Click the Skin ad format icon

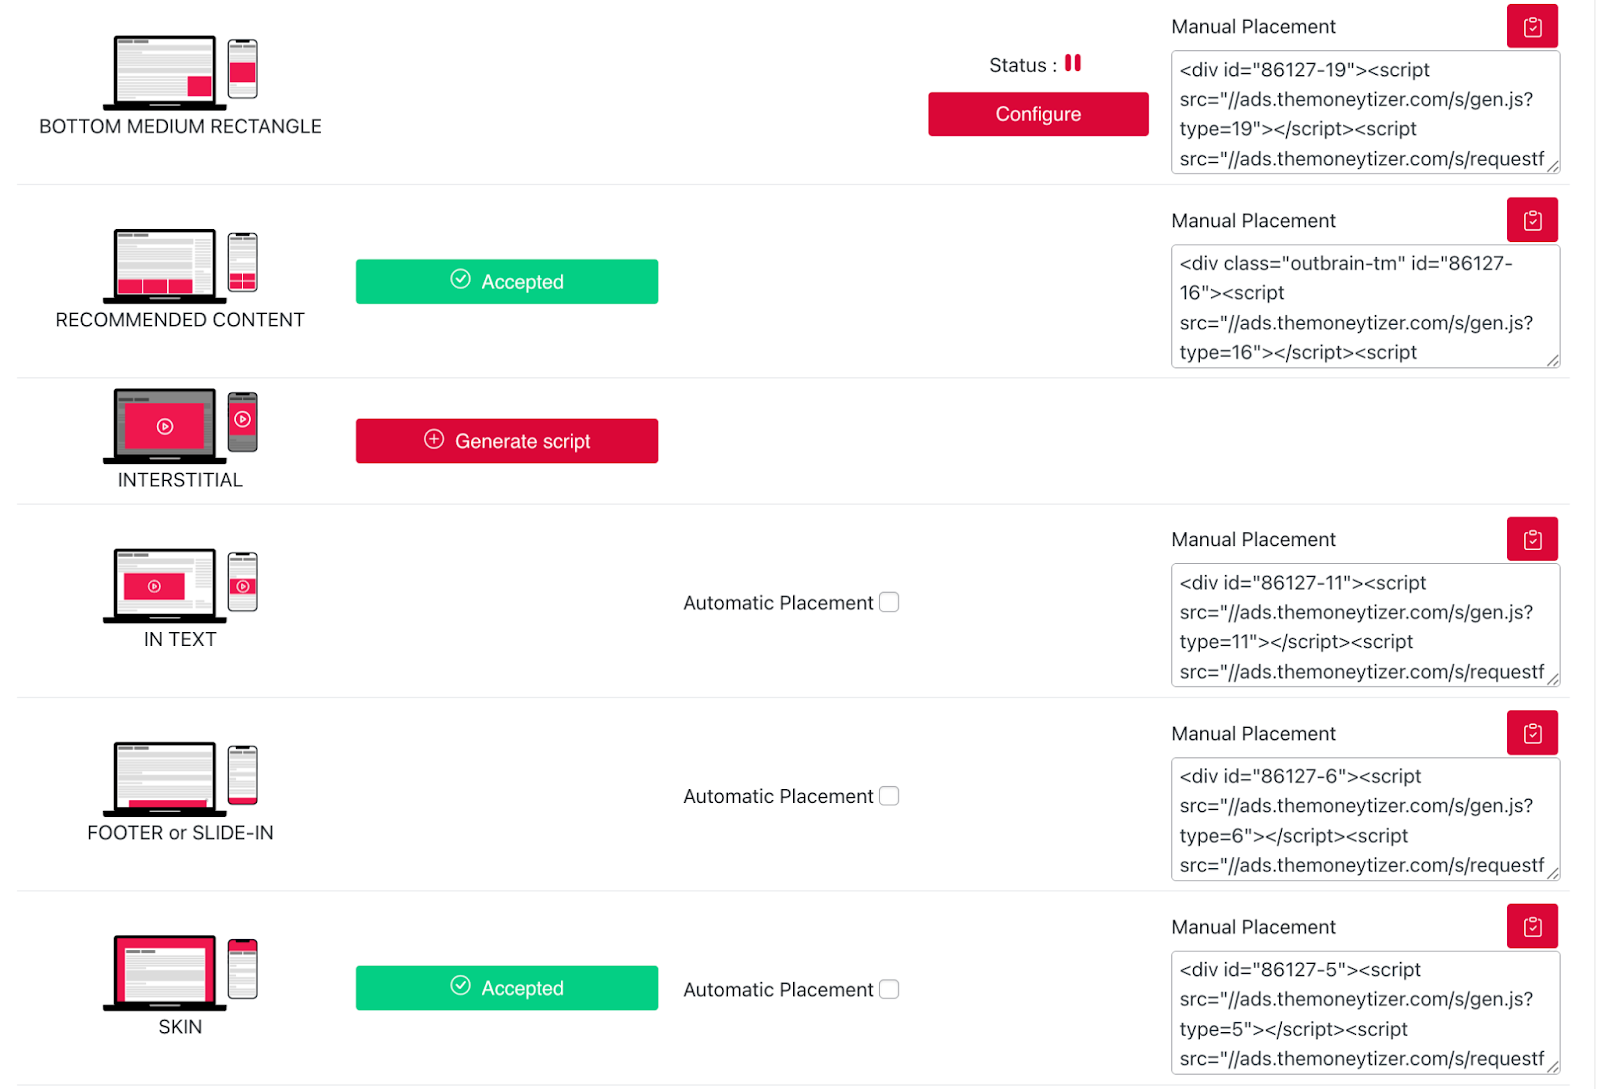(180, 971)
